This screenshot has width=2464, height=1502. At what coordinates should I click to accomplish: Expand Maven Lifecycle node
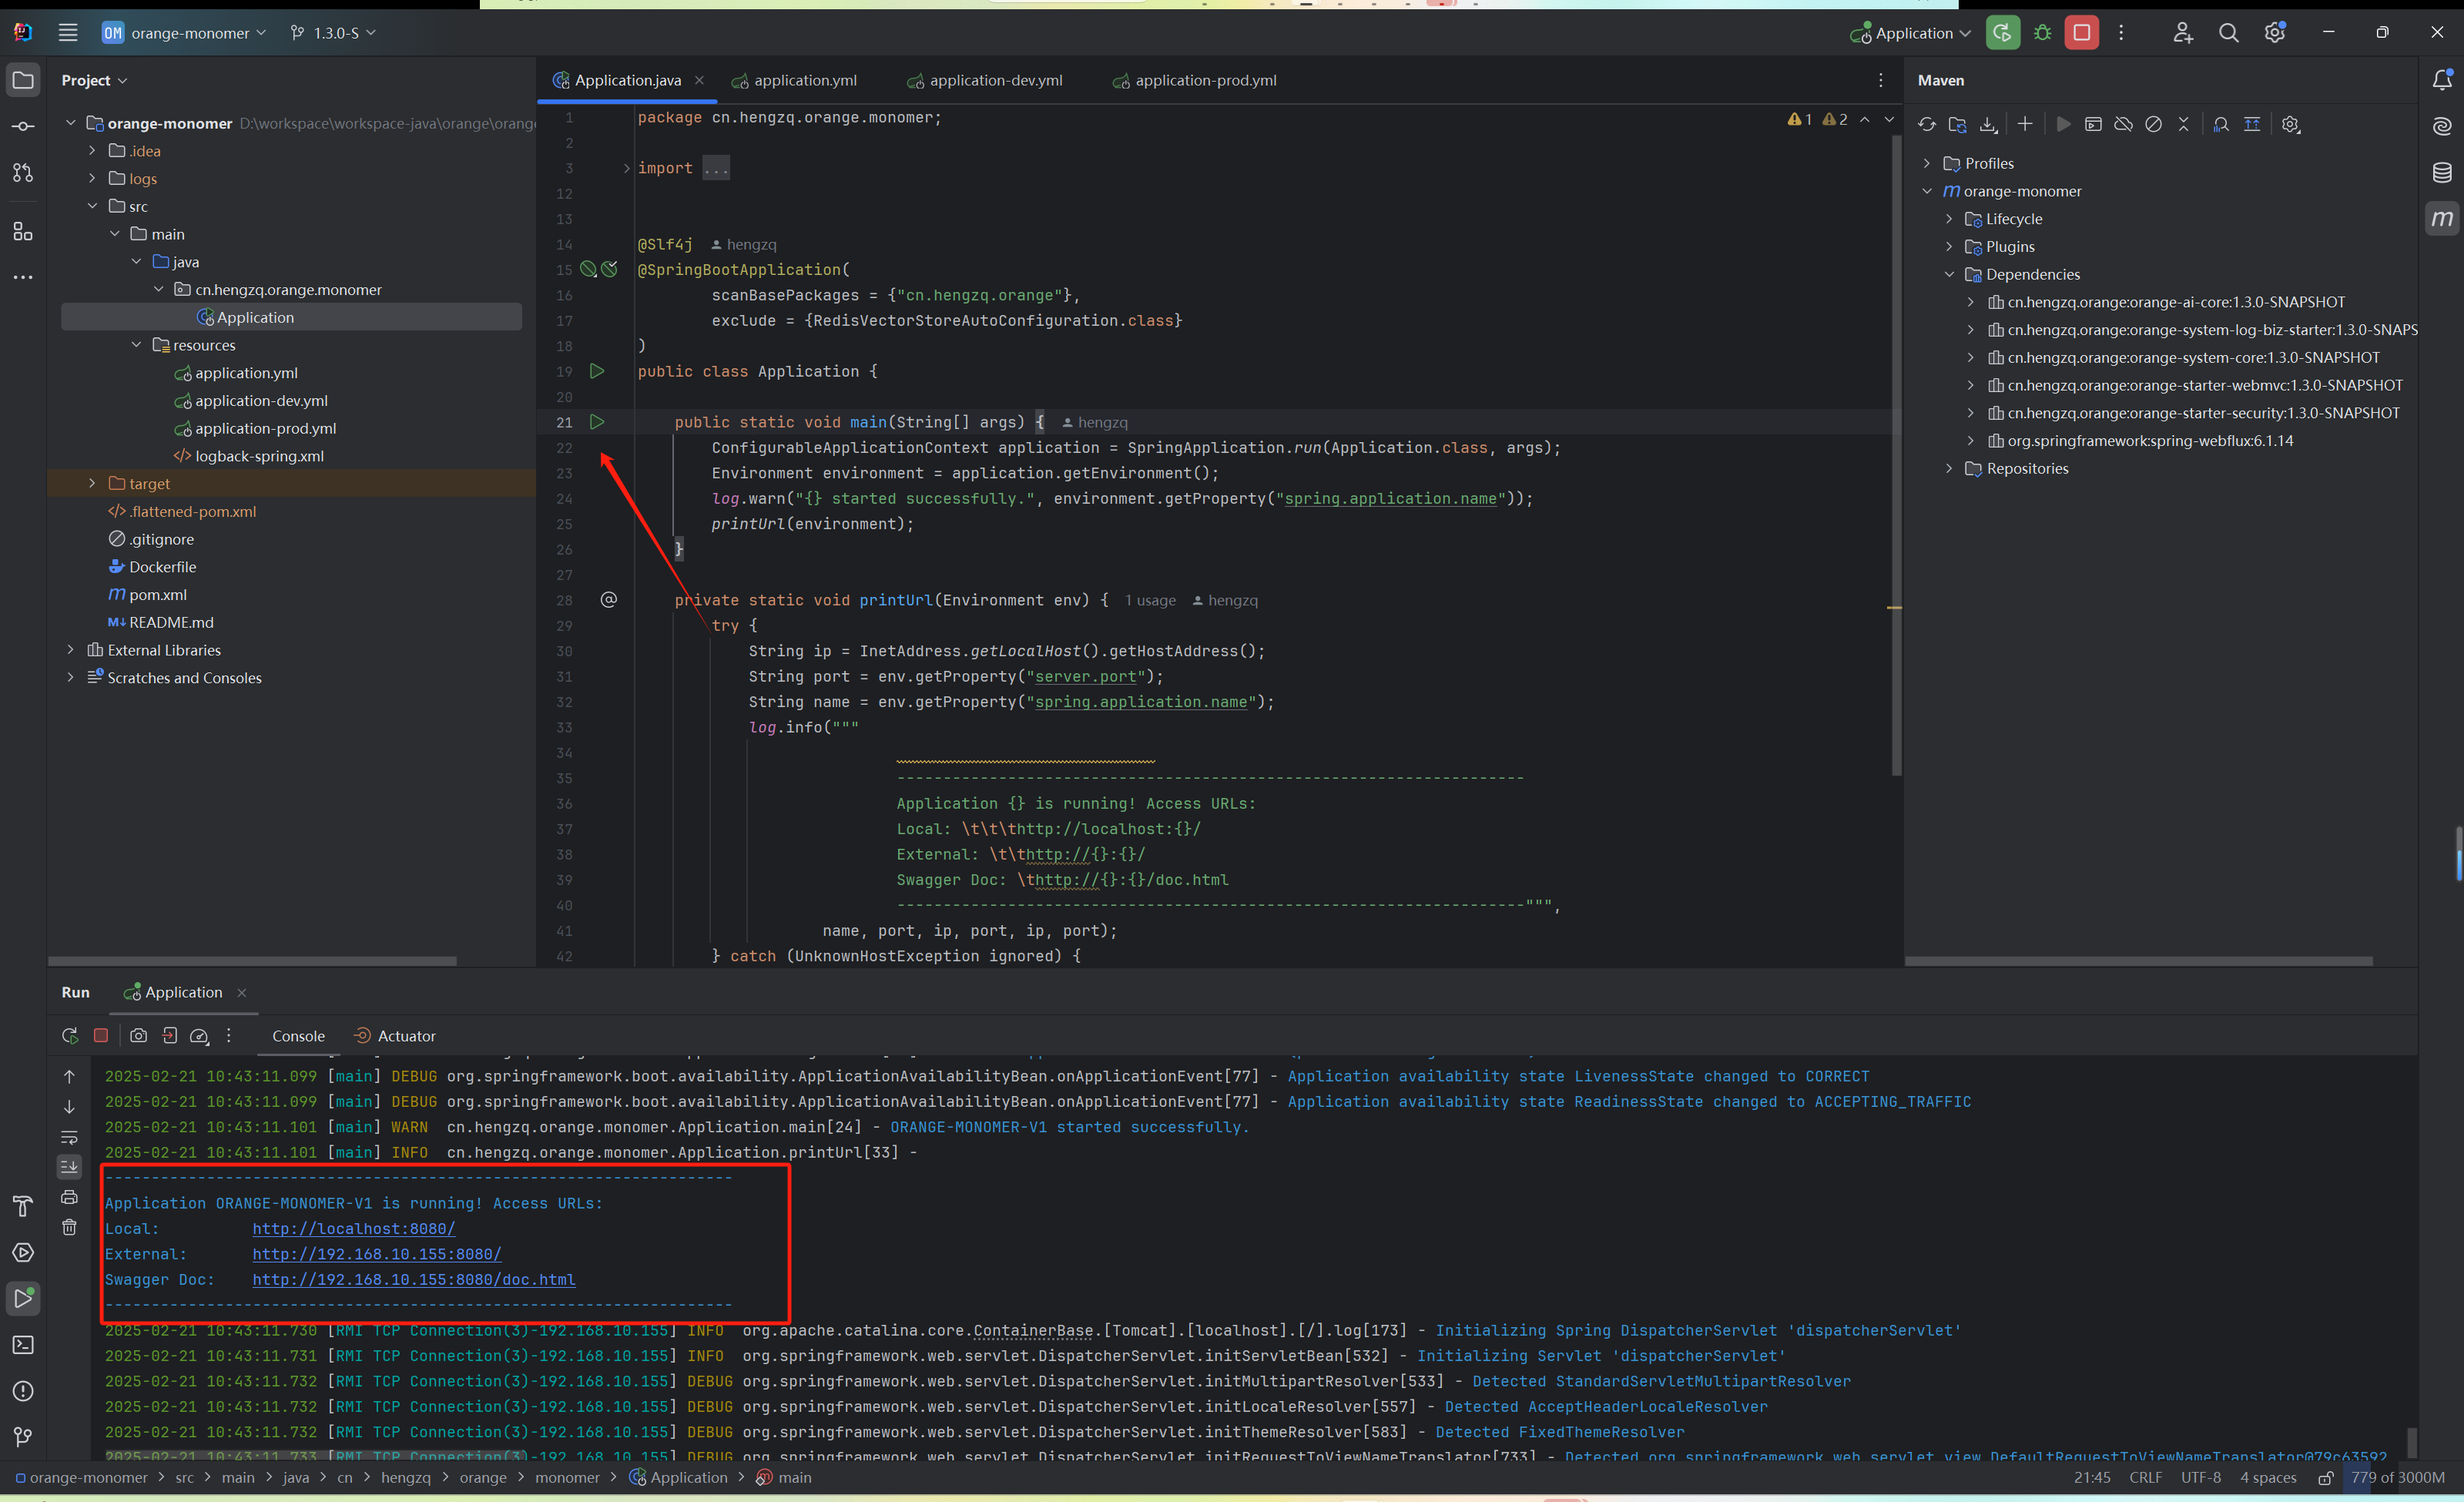pos(1949,219)
